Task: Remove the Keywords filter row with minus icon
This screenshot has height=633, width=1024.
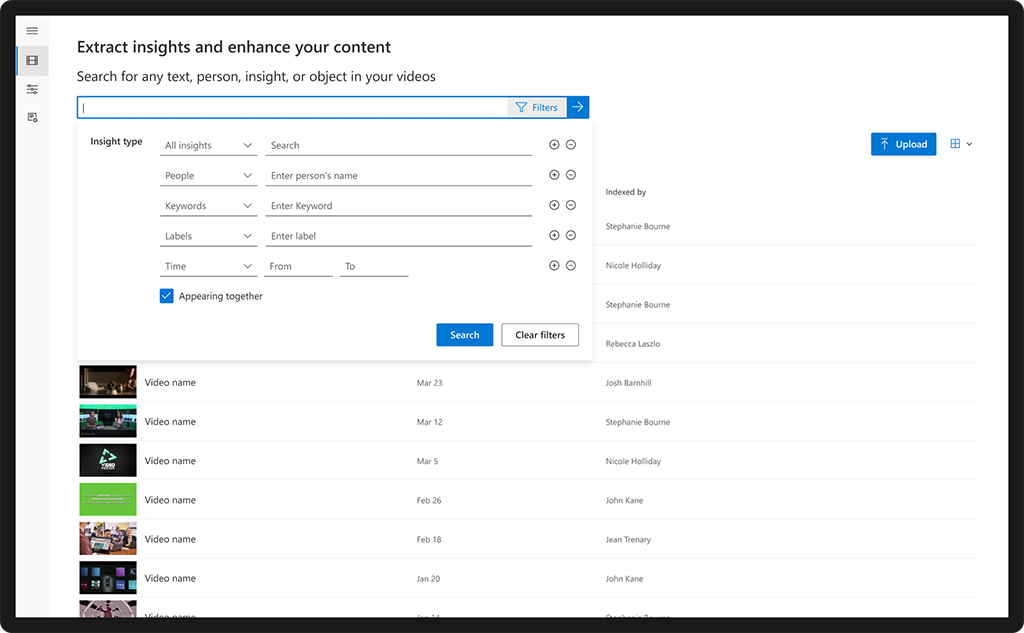Action: pyautogui.click(x=570, y=205)
